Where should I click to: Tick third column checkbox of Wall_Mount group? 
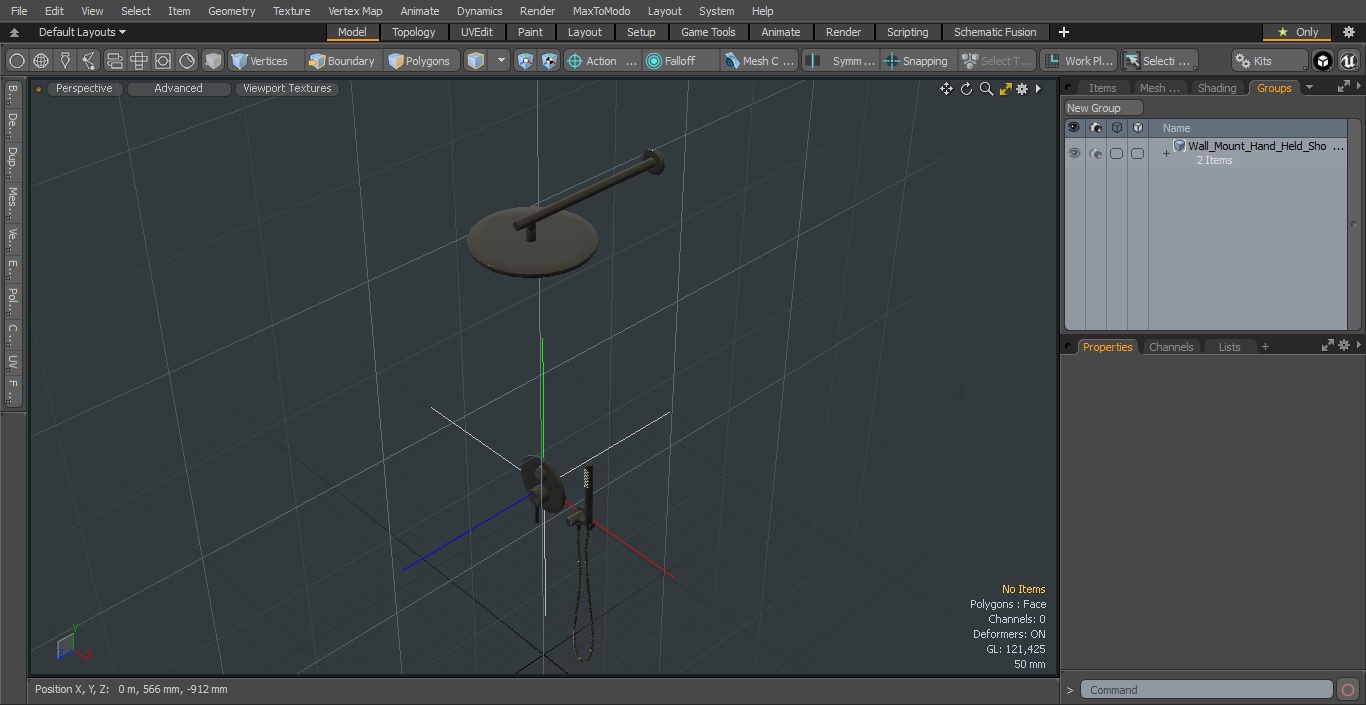click(x=1116, y=153)
